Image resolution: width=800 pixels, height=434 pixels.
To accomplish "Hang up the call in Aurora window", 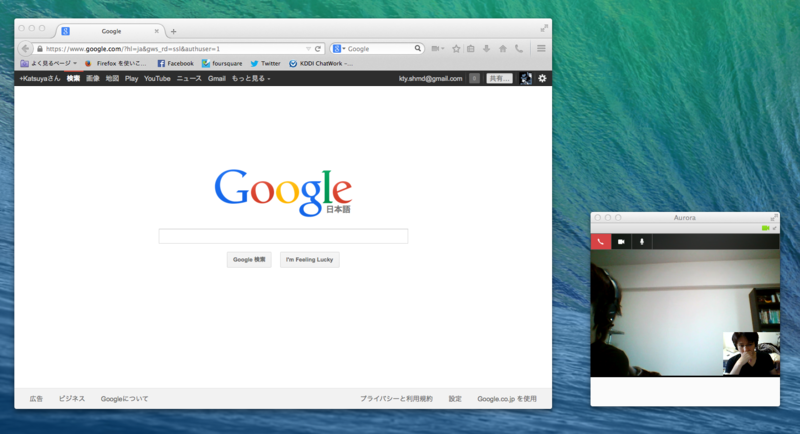I will pyautogui.click(x=601, y=242).
